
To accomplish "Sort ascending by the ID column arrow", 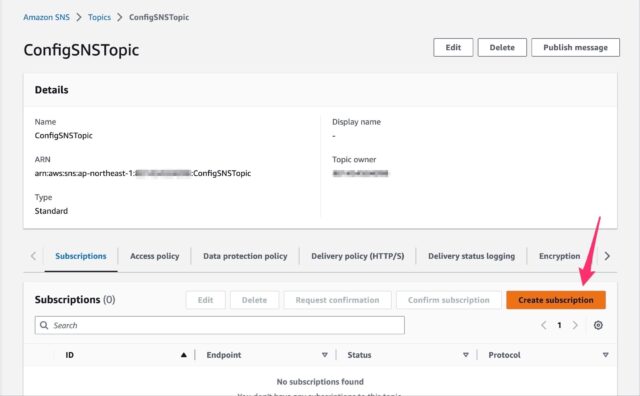I will click(184, 355).
